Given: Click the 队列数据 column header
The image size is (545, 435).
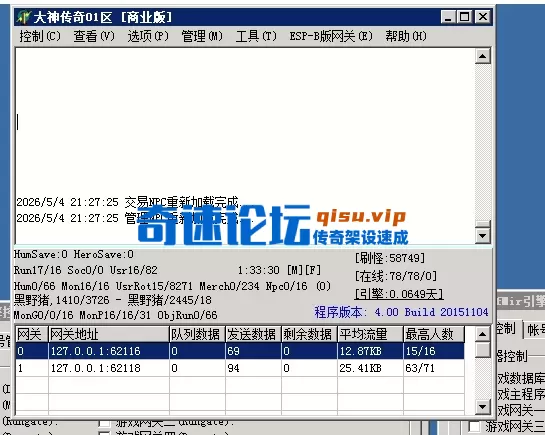Looking at the screenshot, I should pos(197,334).
